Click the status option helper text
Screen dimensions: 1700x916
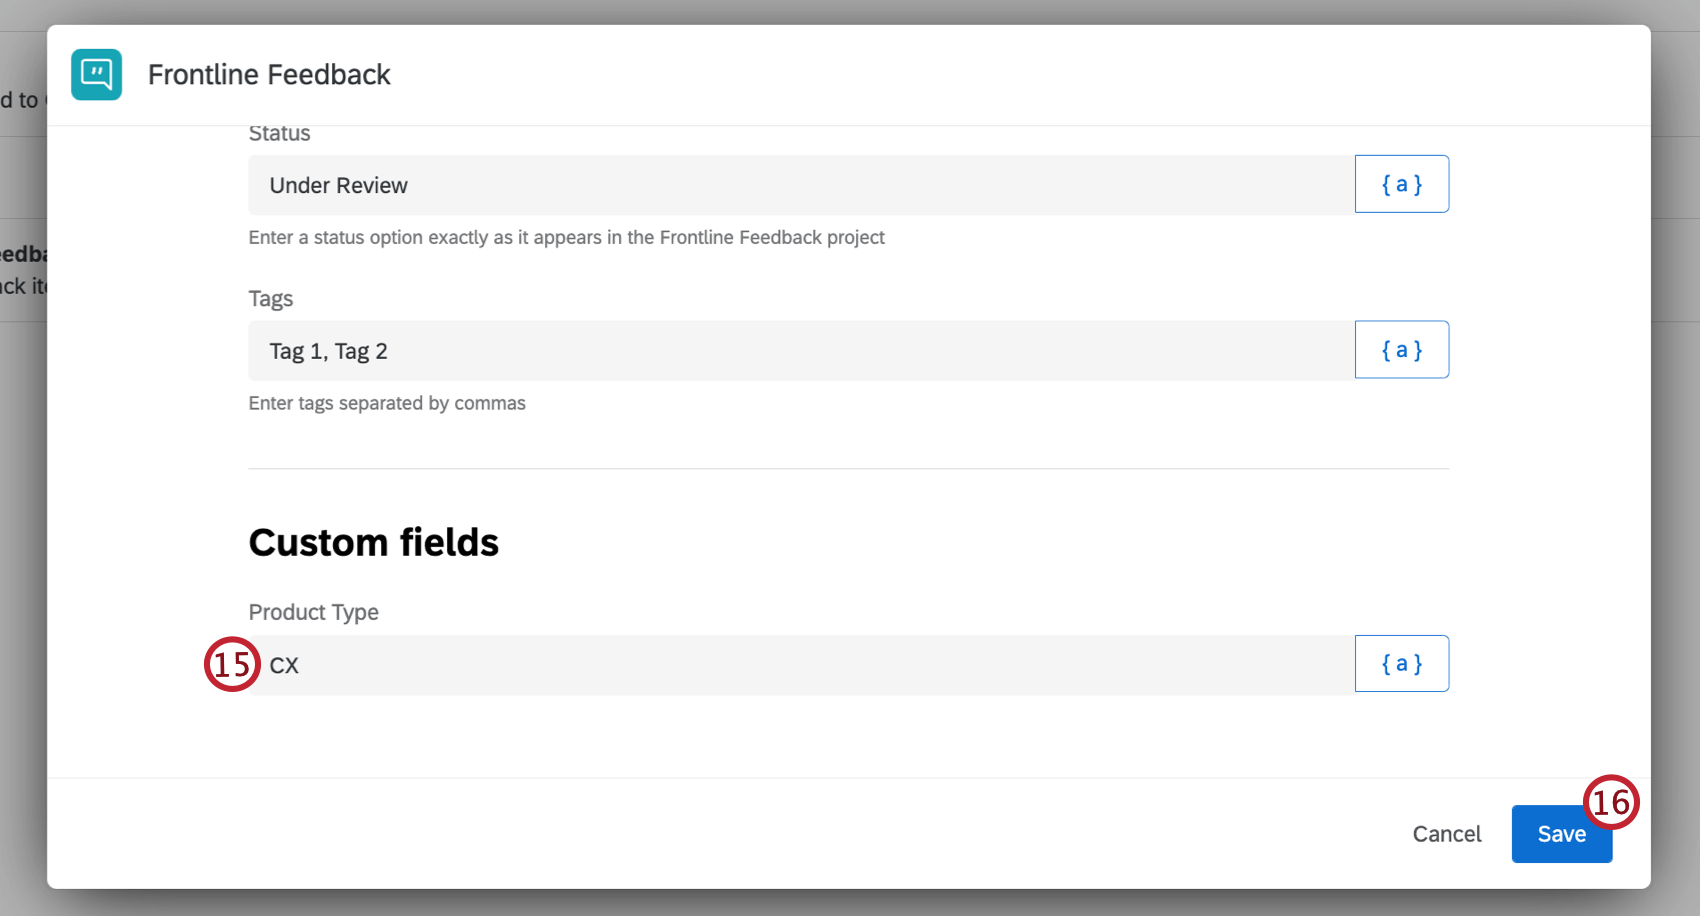[566, 238]
